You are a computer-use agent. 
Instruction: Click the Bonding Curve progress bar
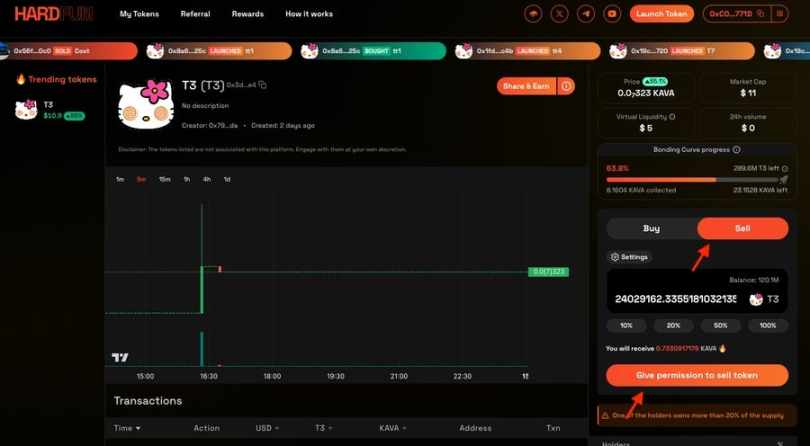[692, 179]
